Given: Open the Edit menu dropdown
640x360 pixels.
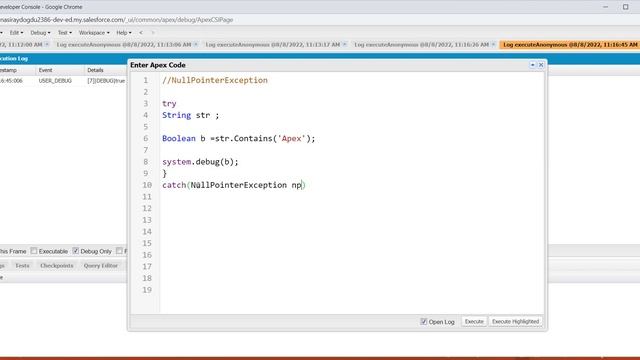Looking at the screenshot, I should (16, 33).
